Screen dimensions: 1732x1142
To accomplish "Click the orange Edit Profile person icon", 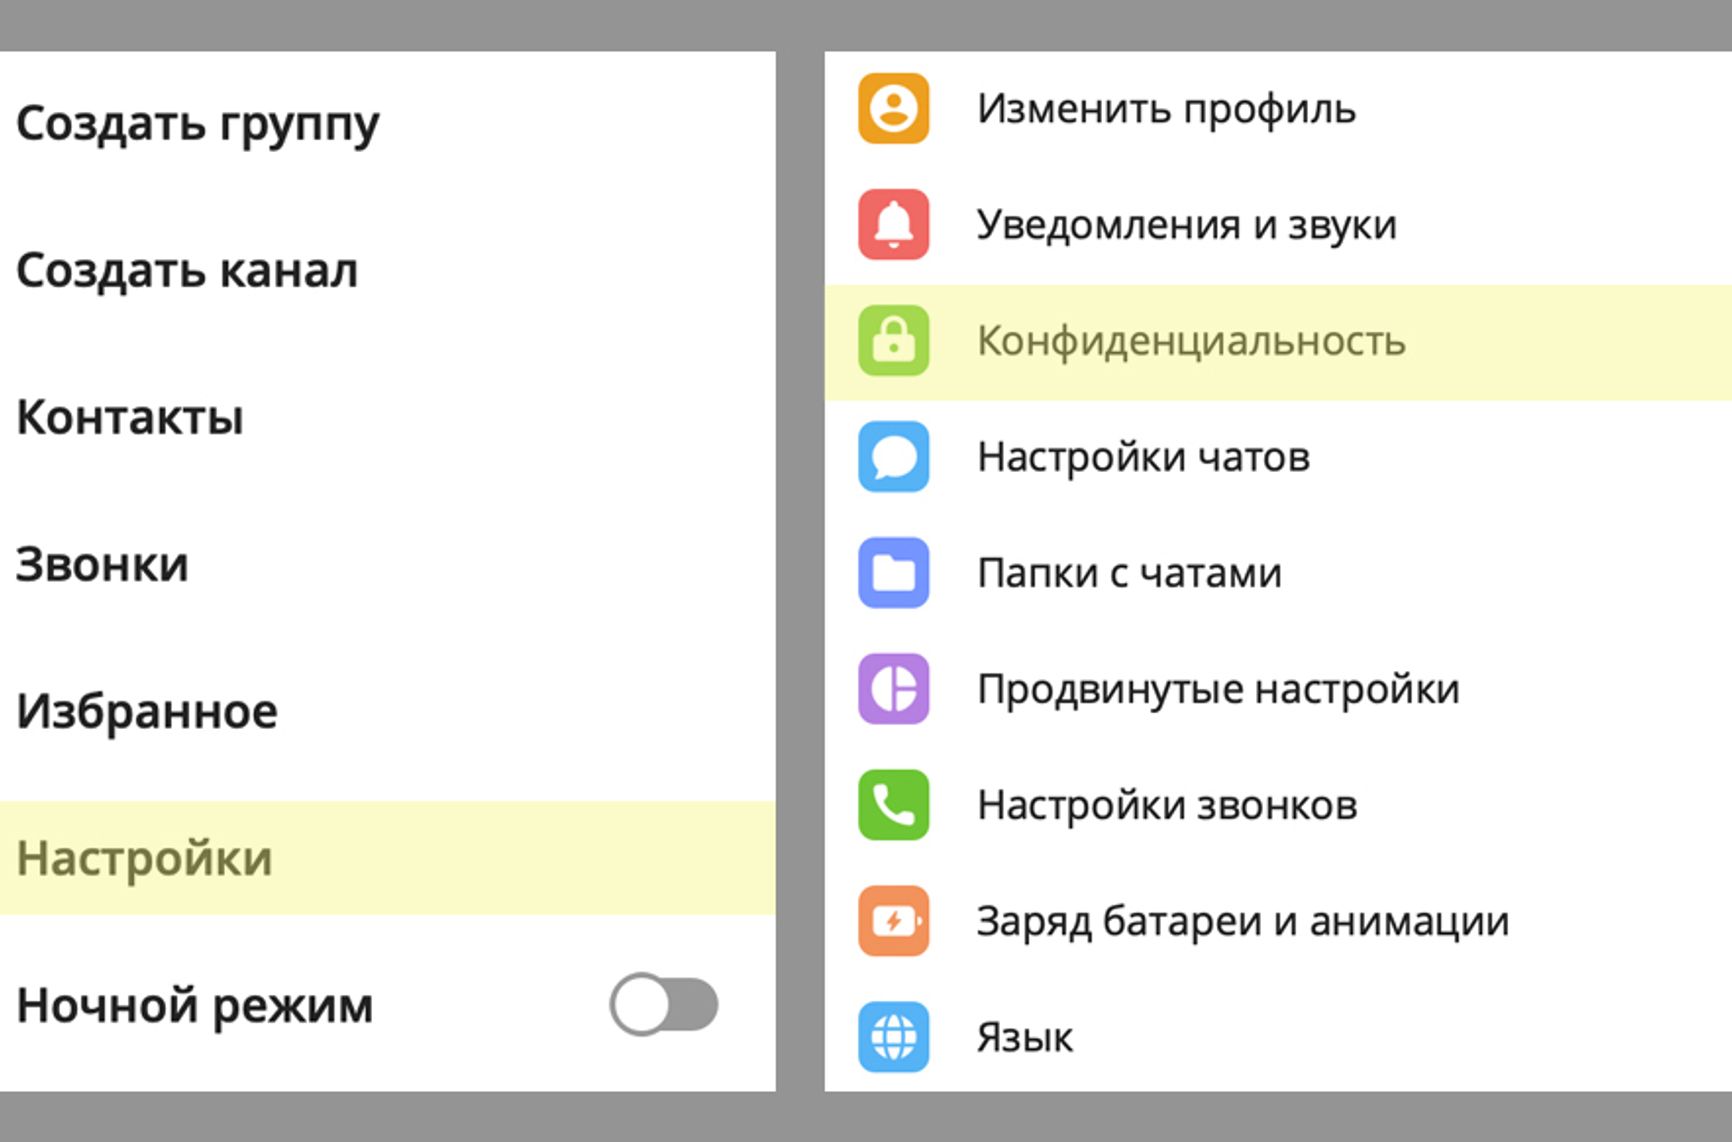I will coord(893,108).
